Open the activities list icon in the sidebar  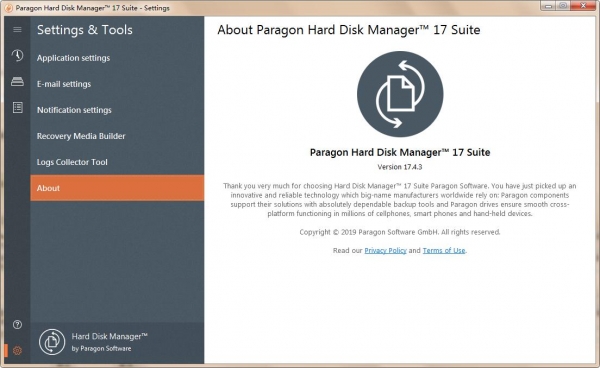coord(17,107)
